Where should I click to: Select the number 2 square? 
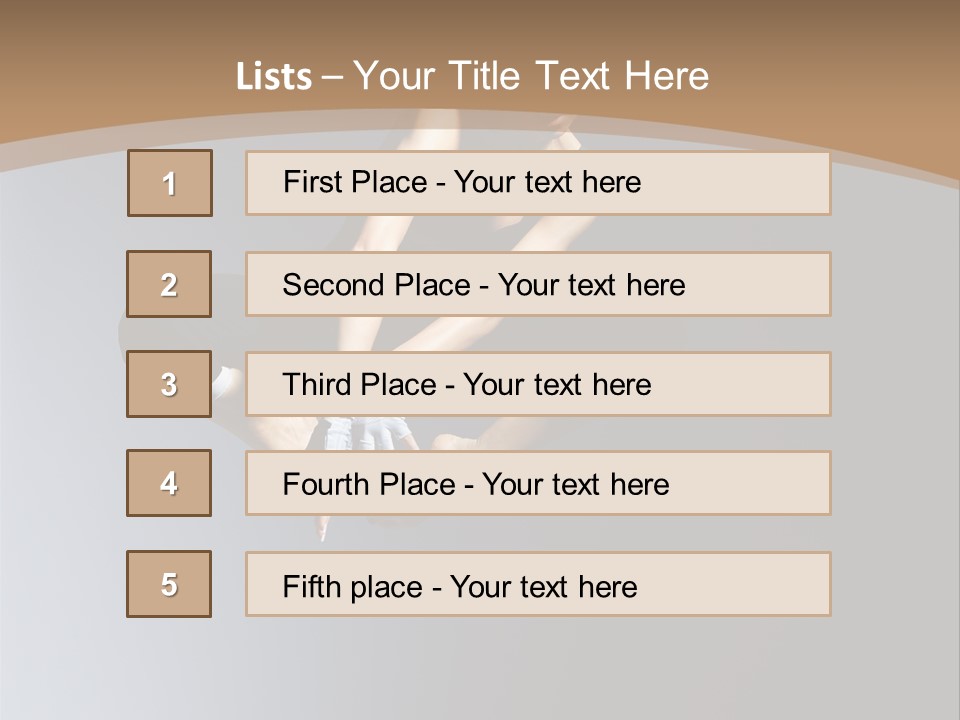[169, 284]
